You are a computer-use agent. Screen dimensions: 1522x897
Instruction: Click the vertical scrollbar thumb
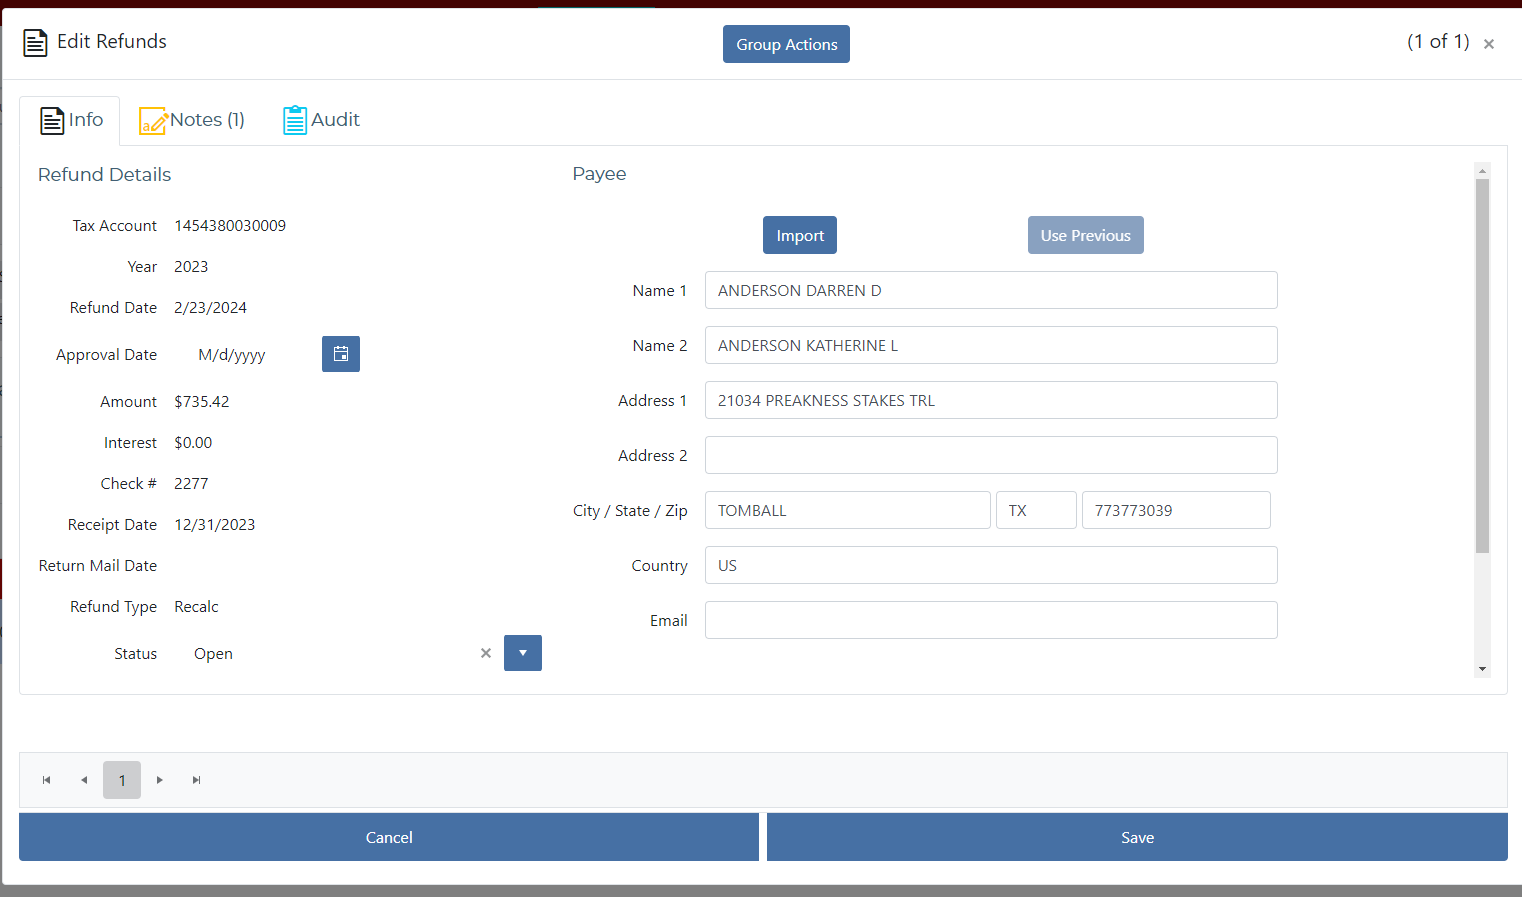coord(1482,365)
